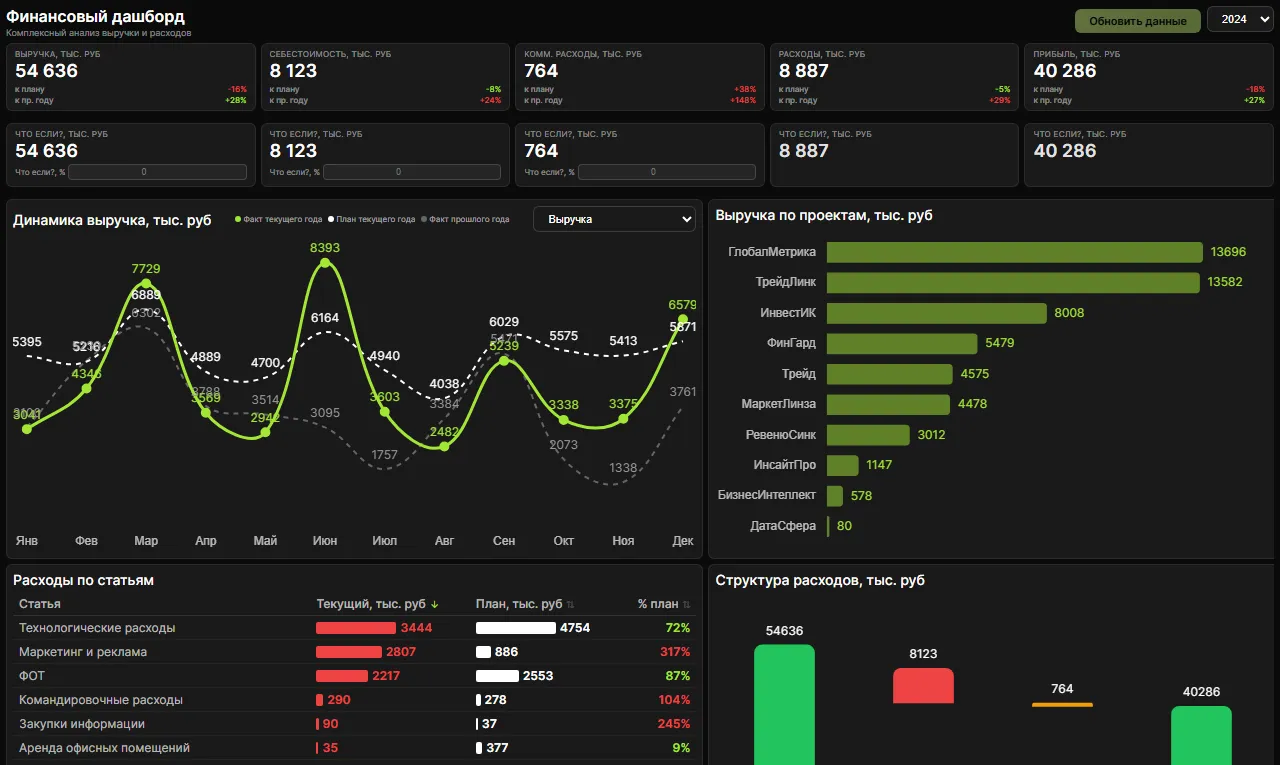Click the green 54636 waterfall bar

pos(784,704)
